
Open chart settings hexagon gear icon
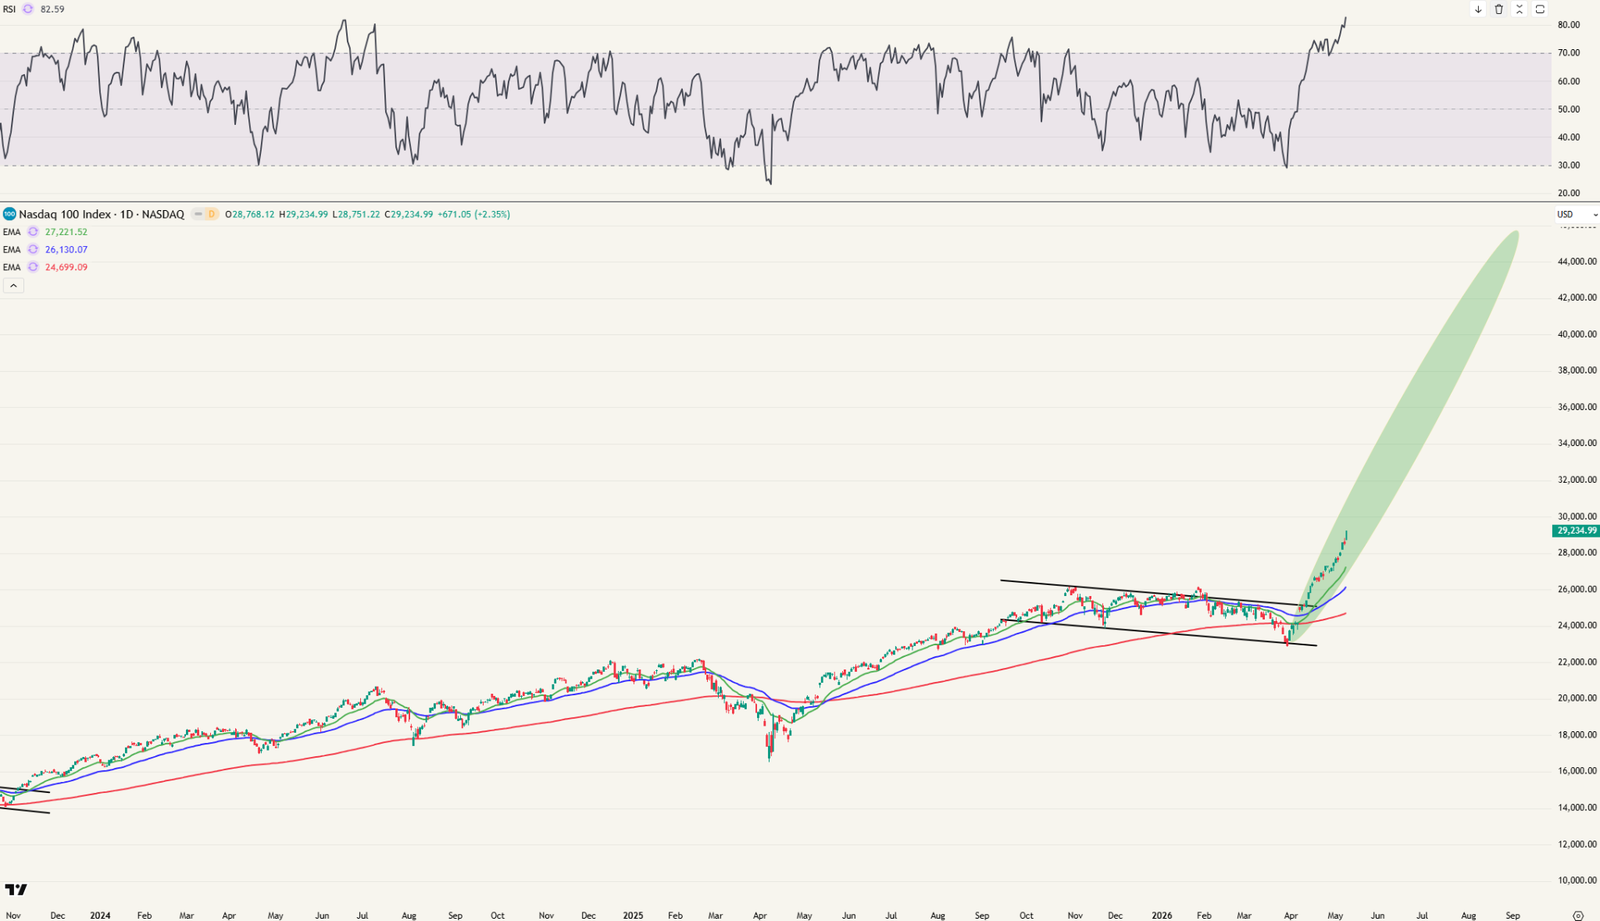click(x=1578, y=915)
